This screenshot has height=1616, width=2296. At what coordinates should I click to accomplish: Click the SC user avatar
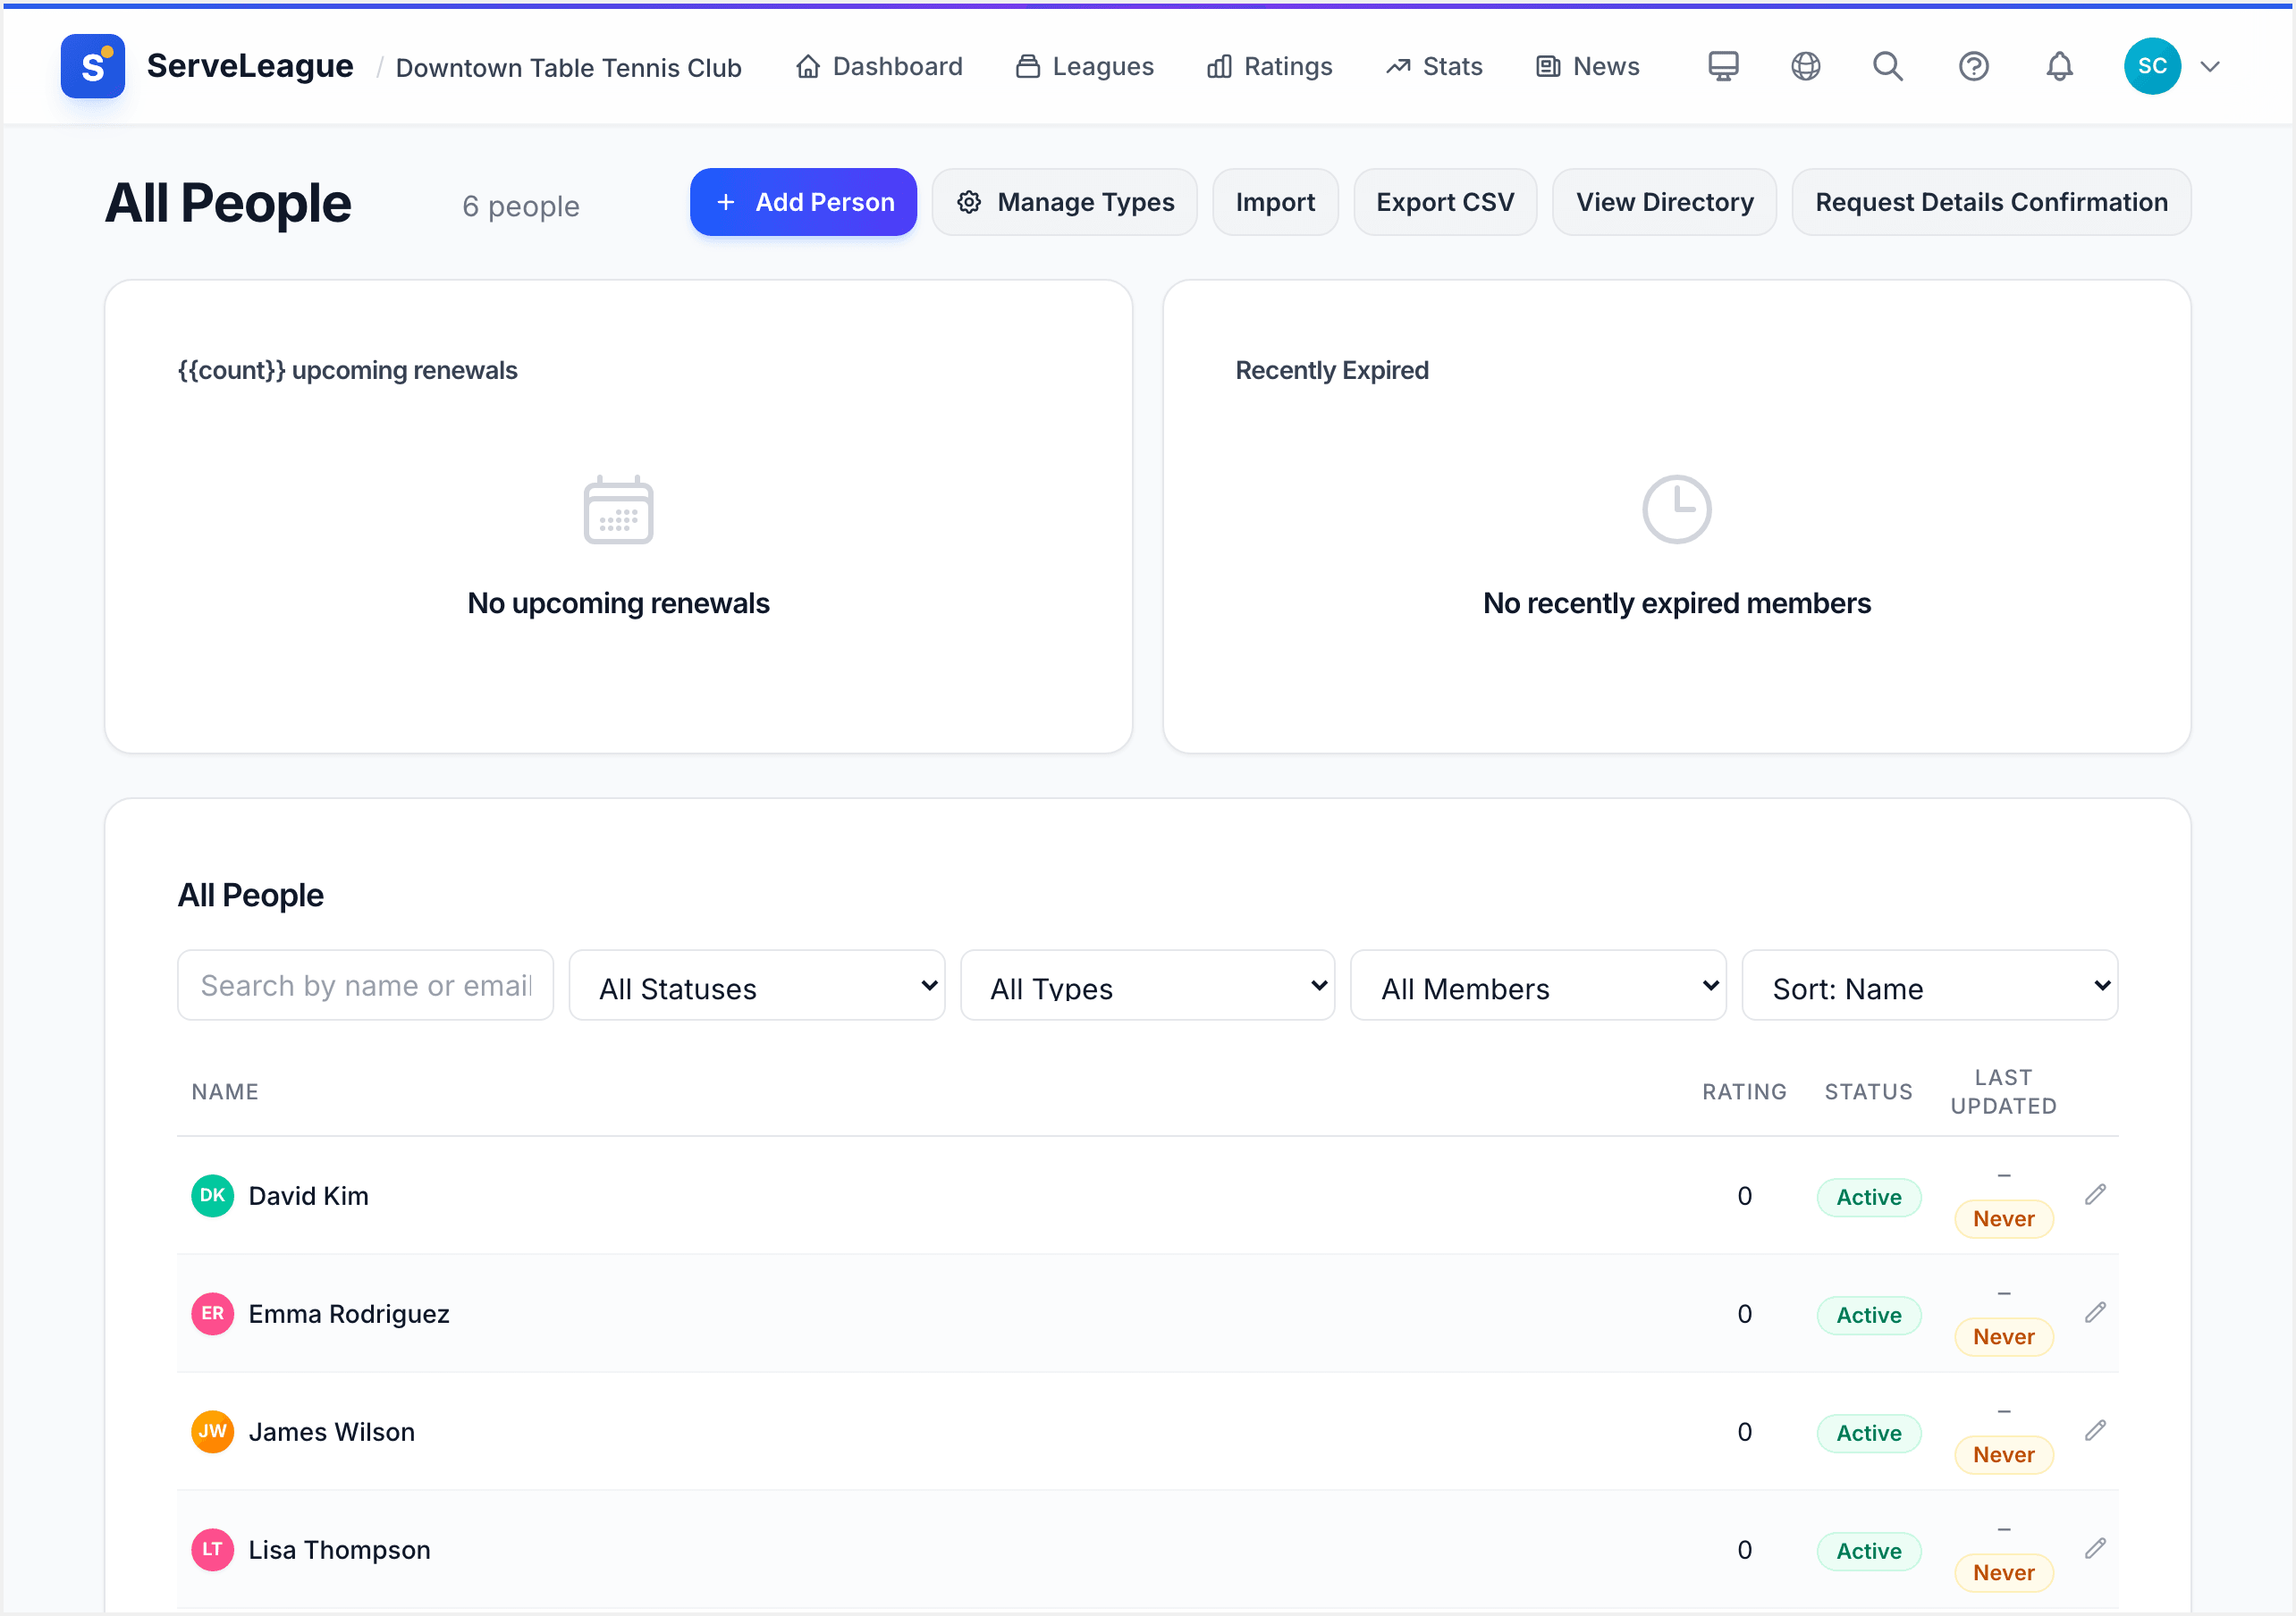2152,66
